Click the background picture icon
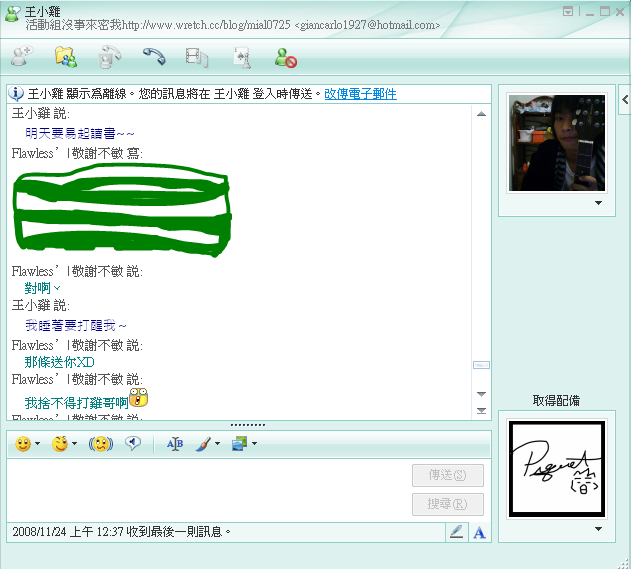631x569 pixels. (239, 444)
